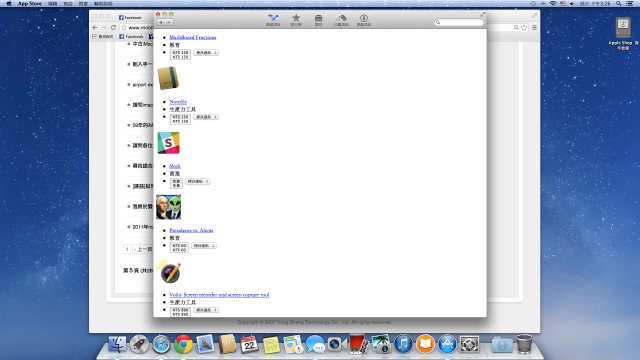The image size is (640, 360).
Task: Open Photo Booth from the Dock
Action: click(359, 344)
